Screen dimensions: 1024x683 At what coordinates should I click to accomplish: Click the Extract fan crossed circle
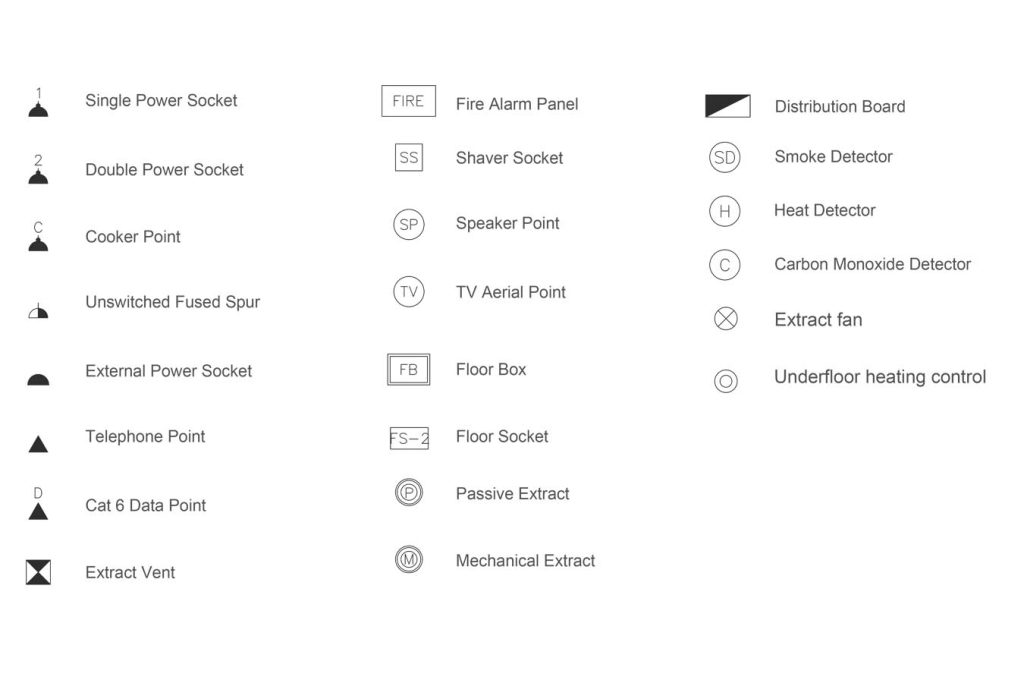726,319
